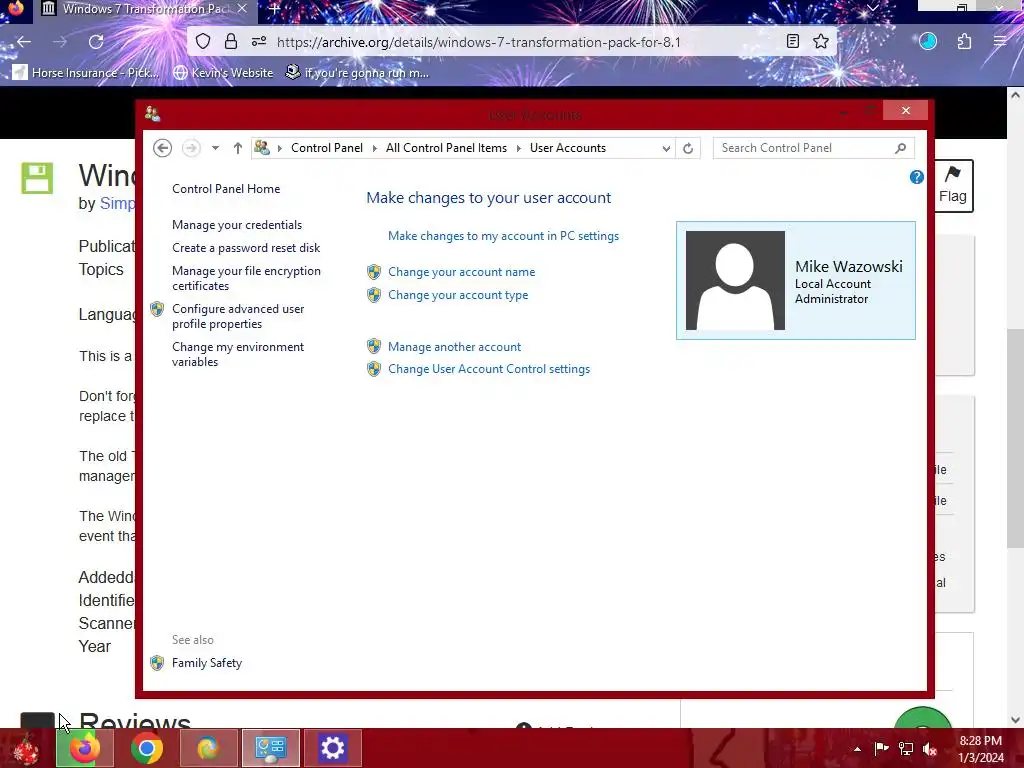
Task: Open Google Chrome from the taskbar
Action: point(146,748)
